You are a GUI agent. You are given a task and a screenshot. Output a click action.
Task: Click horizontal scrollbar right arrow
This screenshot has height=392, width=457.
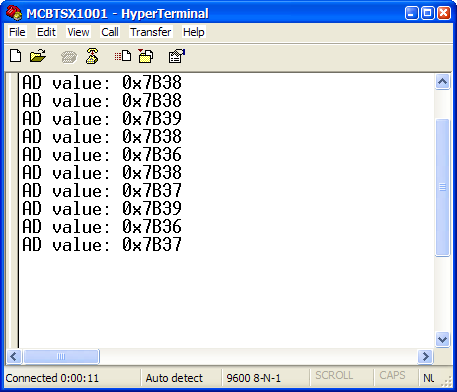(425, 356)
